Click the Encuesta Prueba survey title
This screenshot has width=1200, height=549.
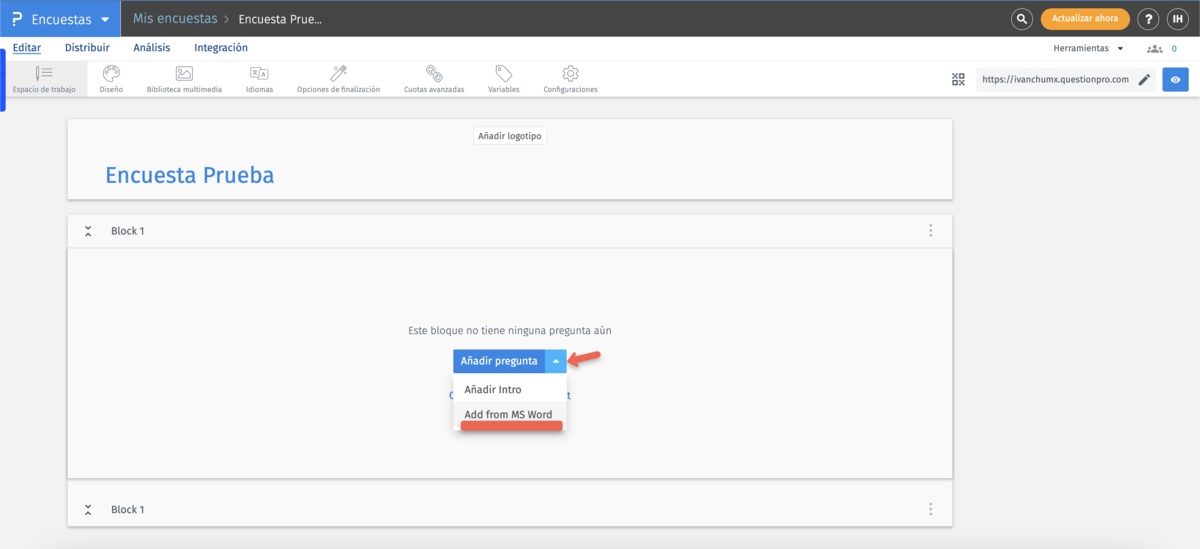190,175
